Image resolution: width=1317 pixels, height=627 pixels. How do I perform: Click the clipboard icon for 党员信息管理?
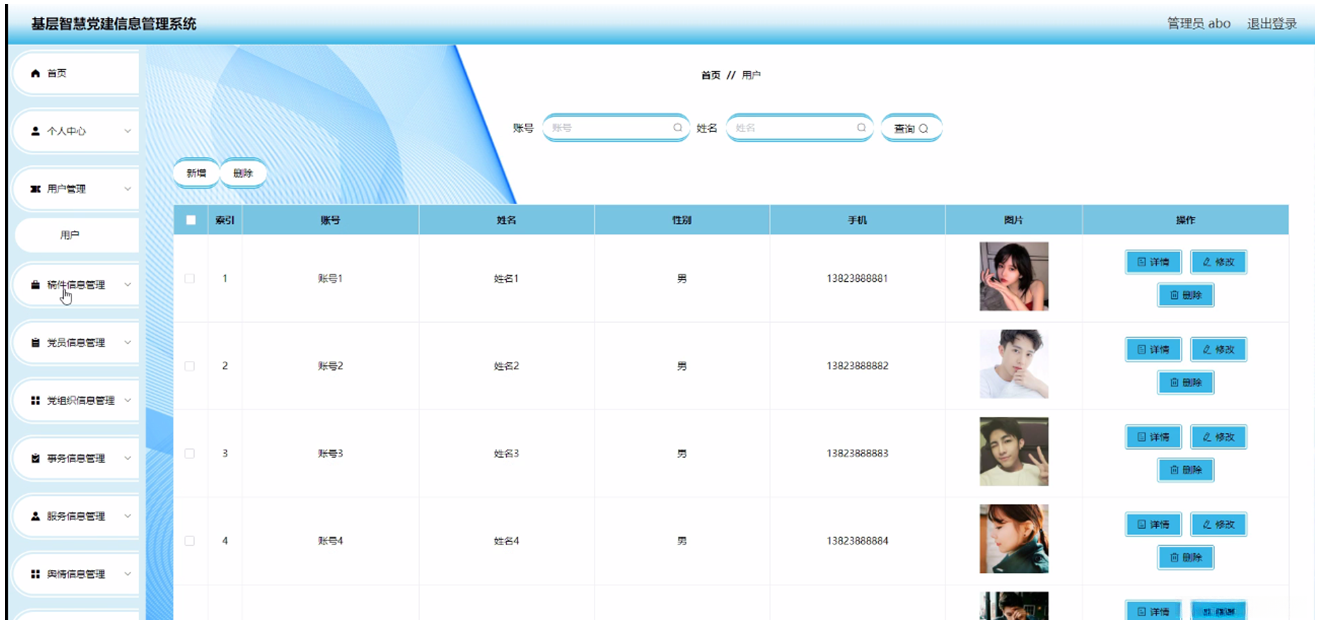[36, 343]
